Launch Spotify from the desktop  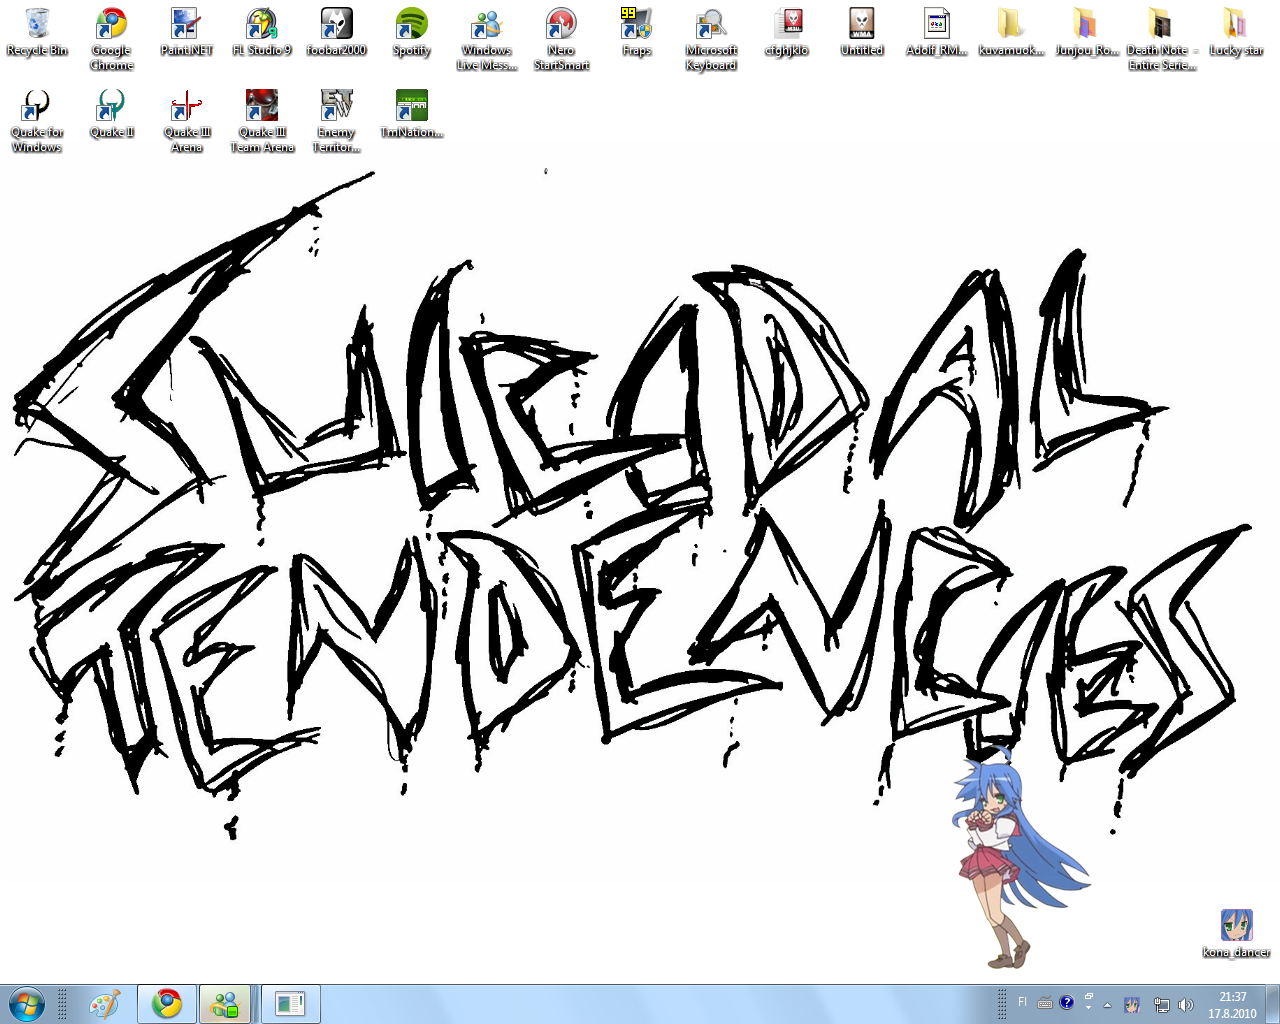(x=411, y=32)
